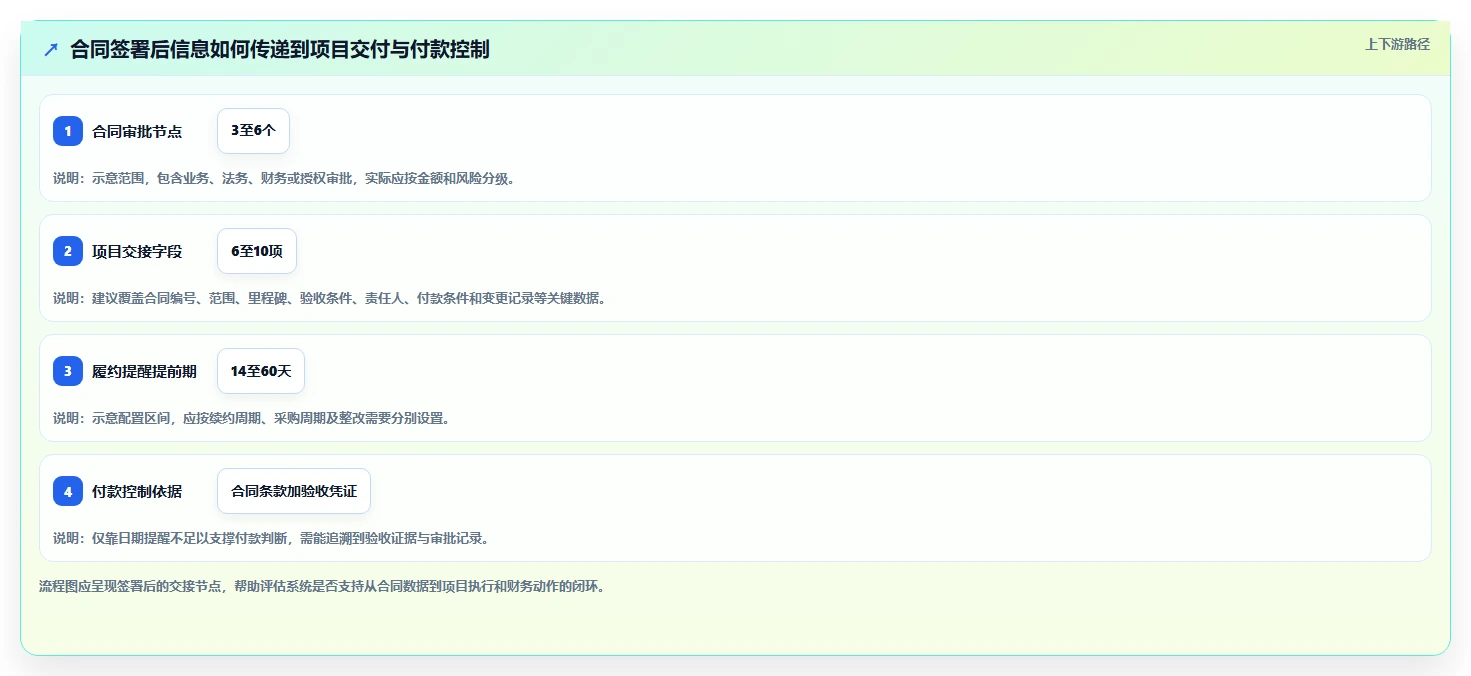The image size is (1471, 676).
Task: Click the note about 仅靠日期提醒不足以支撑付款判断
Action: (271, 538)
